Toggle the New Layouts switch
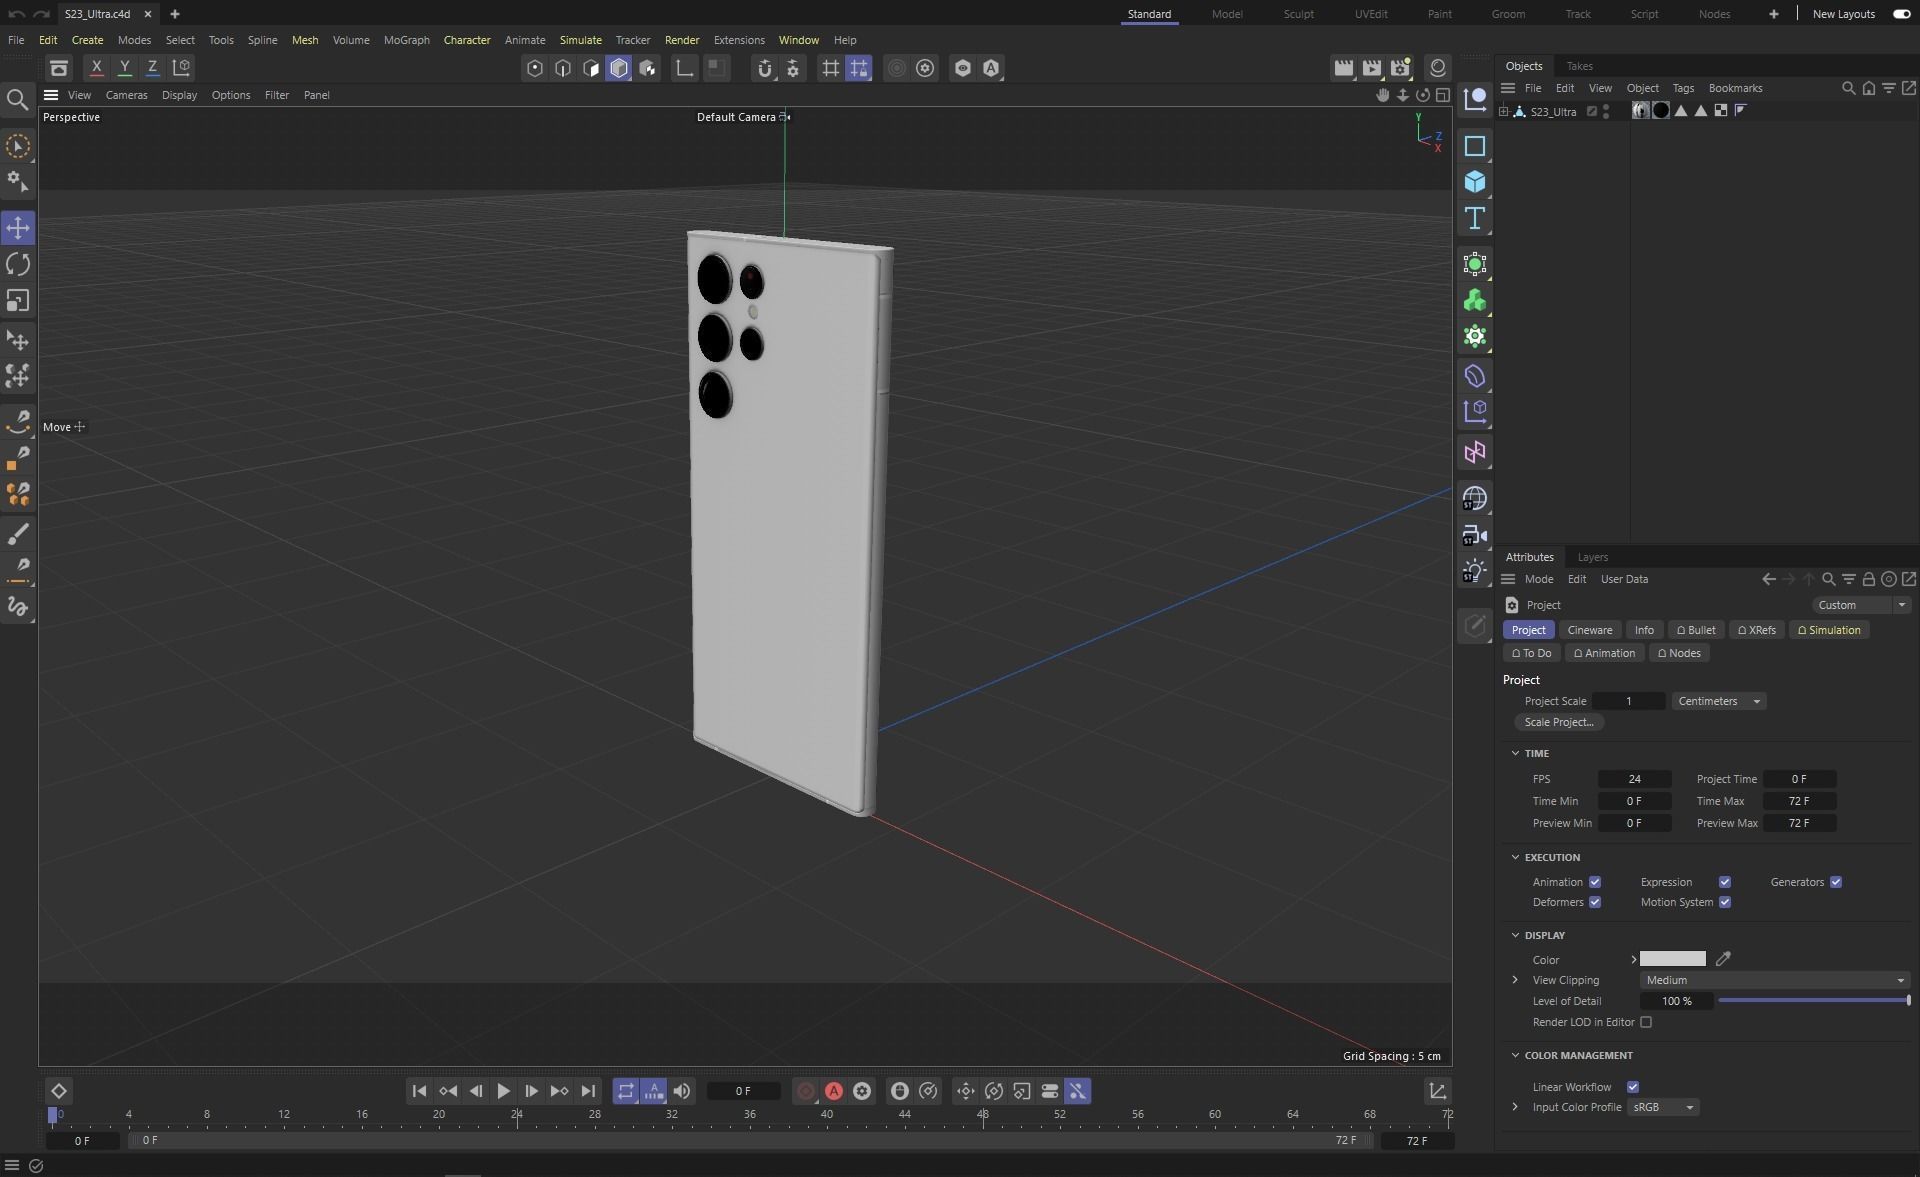Image resolution: width=1920 pixels, height=1177 pixels. [1901, 14]
